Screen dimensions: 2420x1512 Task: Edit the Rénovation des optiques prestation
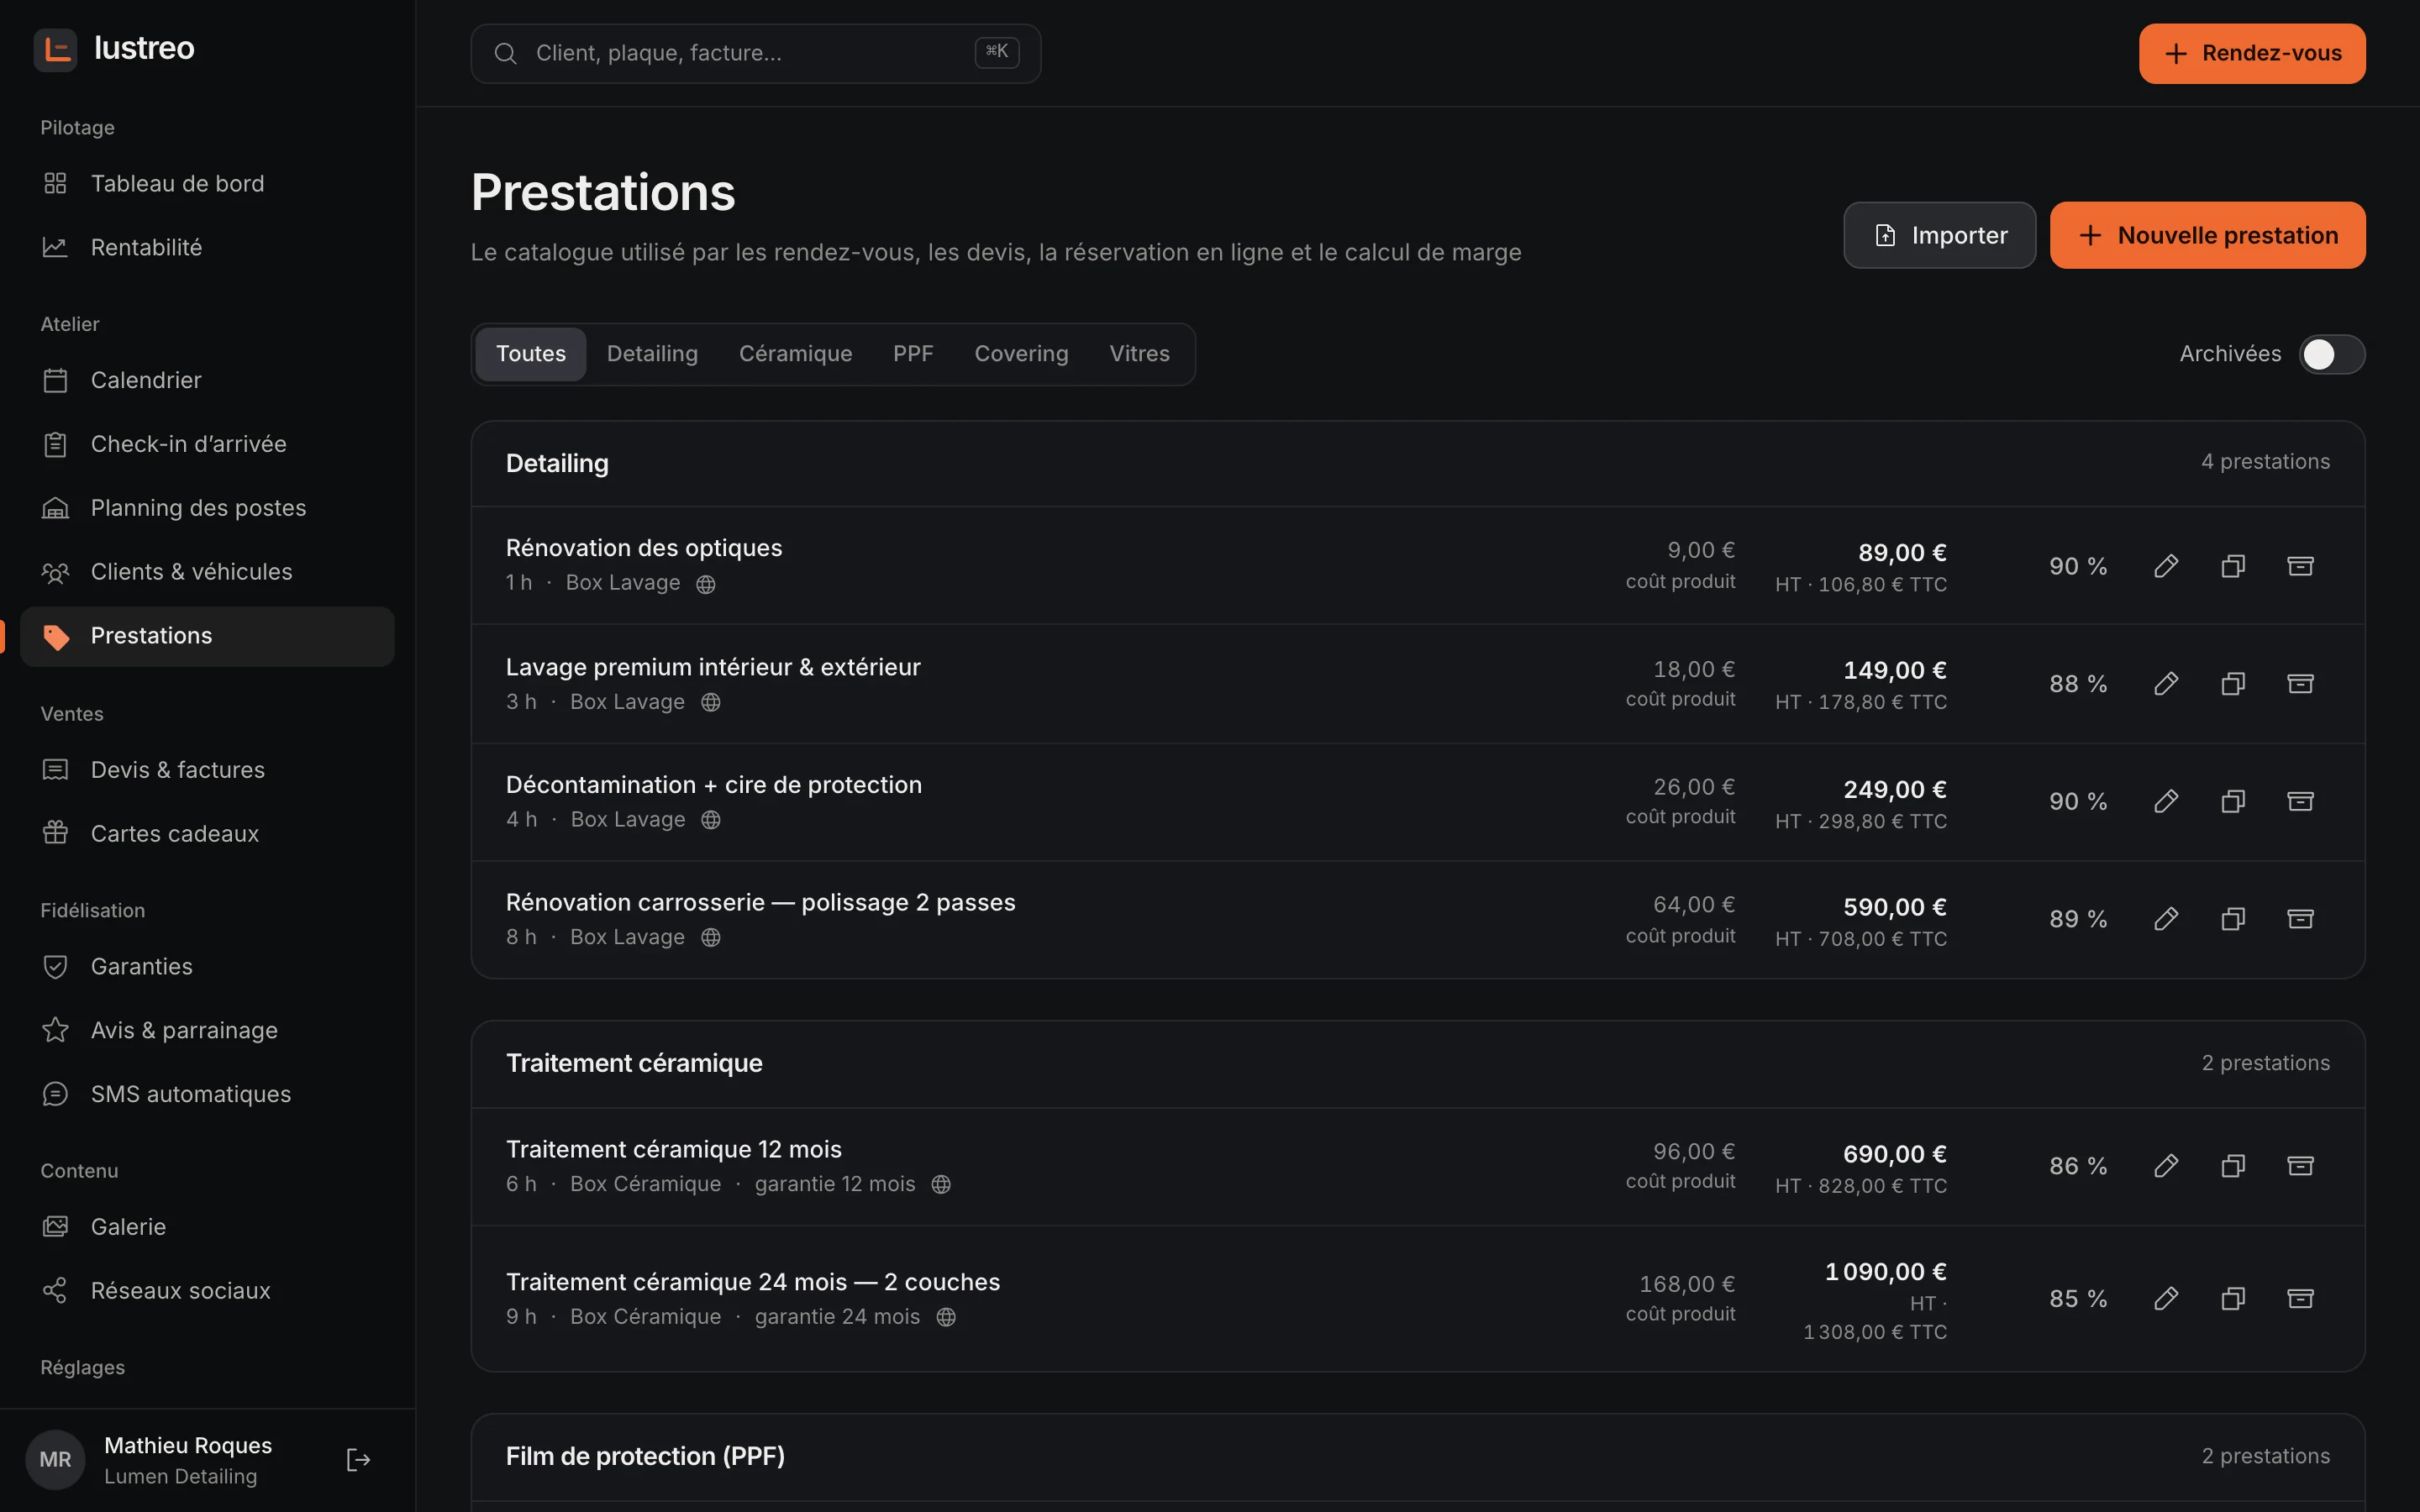[x=2166, y=566]
